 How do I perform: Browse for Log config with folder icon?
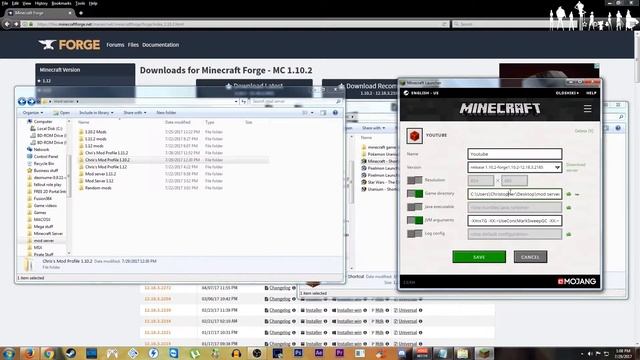[x=569, y=234]
